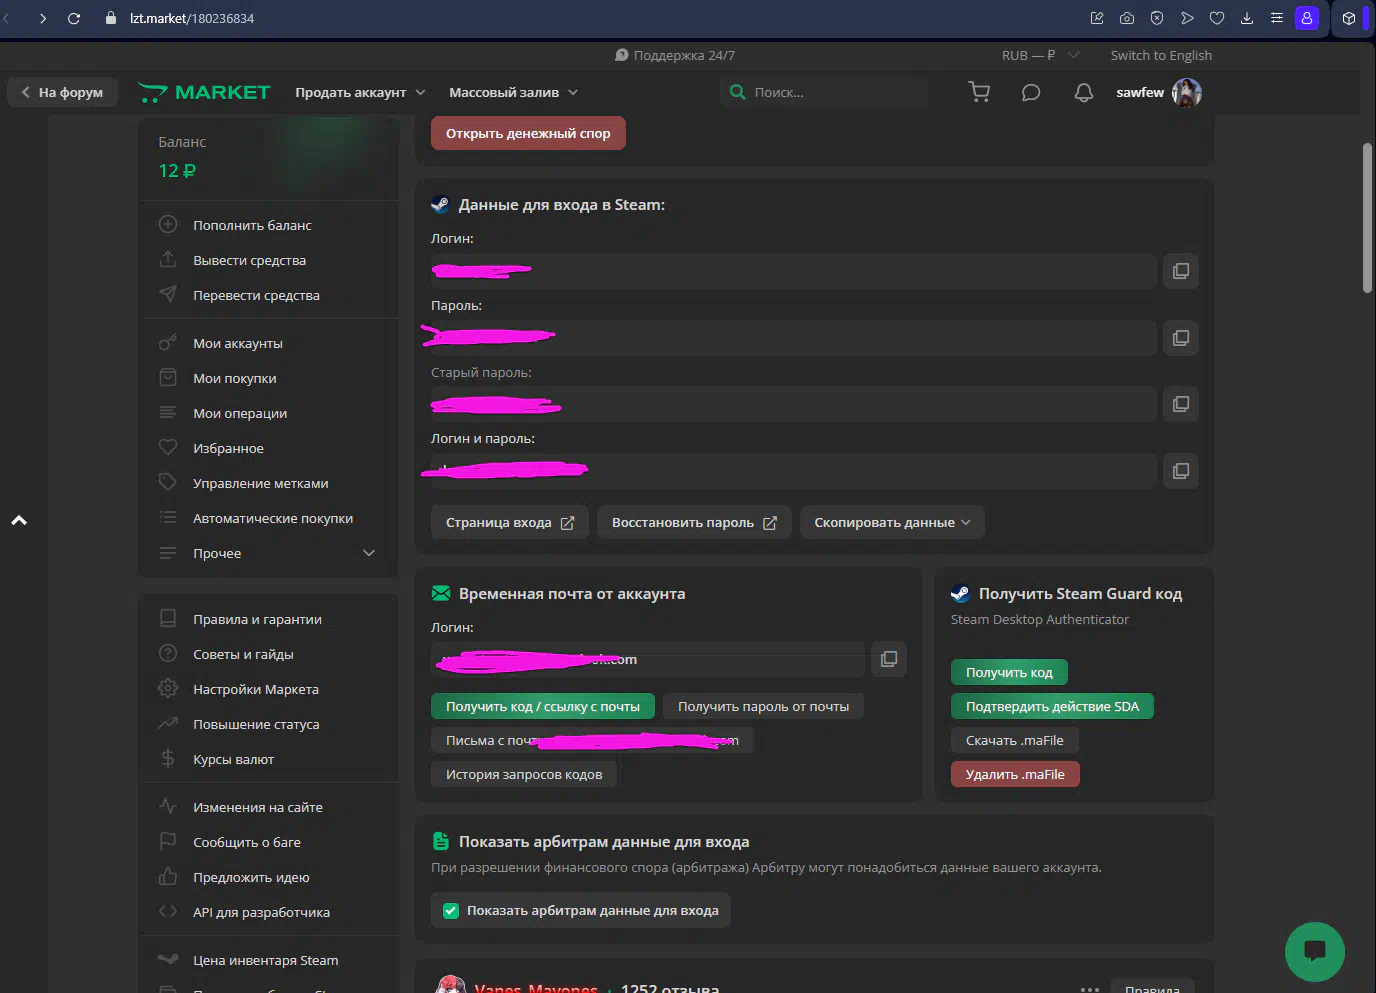
Task: Copy the Логин и пароль combined value
Action: (x=1180, y=471)
